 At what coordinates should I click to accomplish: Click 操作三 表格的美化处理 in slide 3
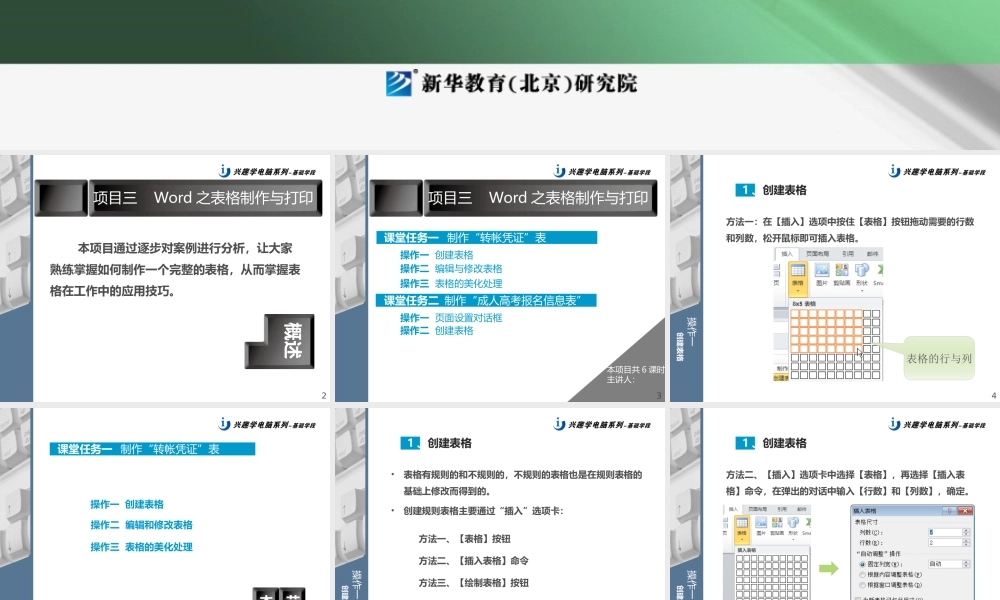click(451, 283)
